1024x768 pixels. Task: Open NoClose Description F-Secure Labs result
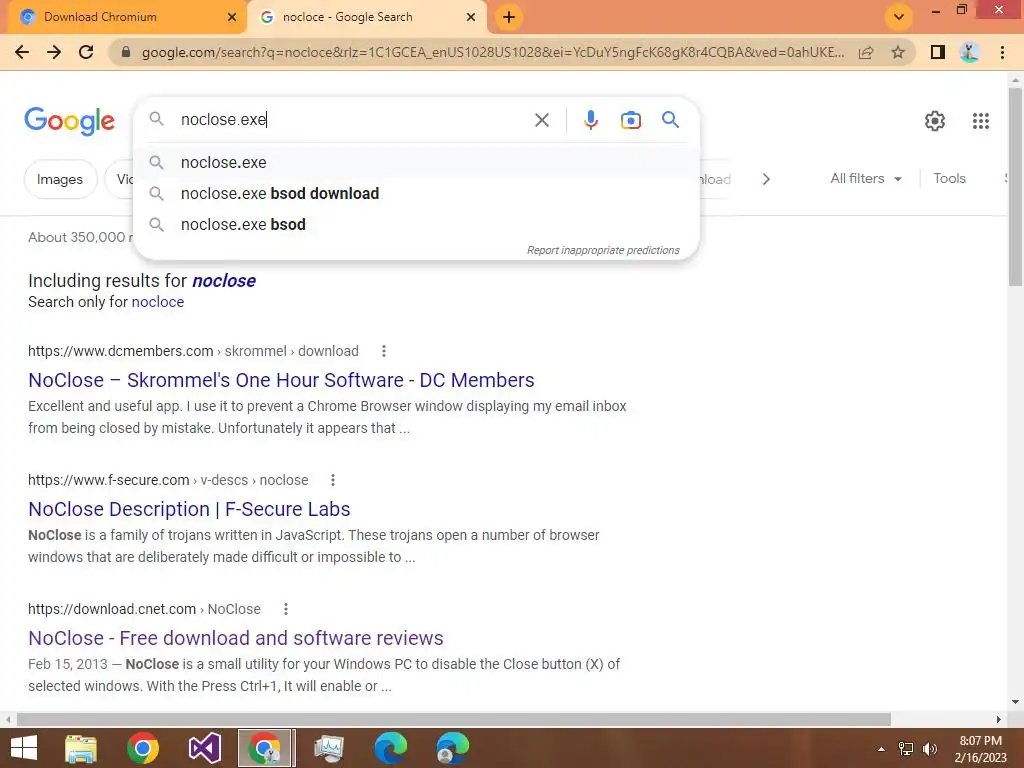pos(189,509)
